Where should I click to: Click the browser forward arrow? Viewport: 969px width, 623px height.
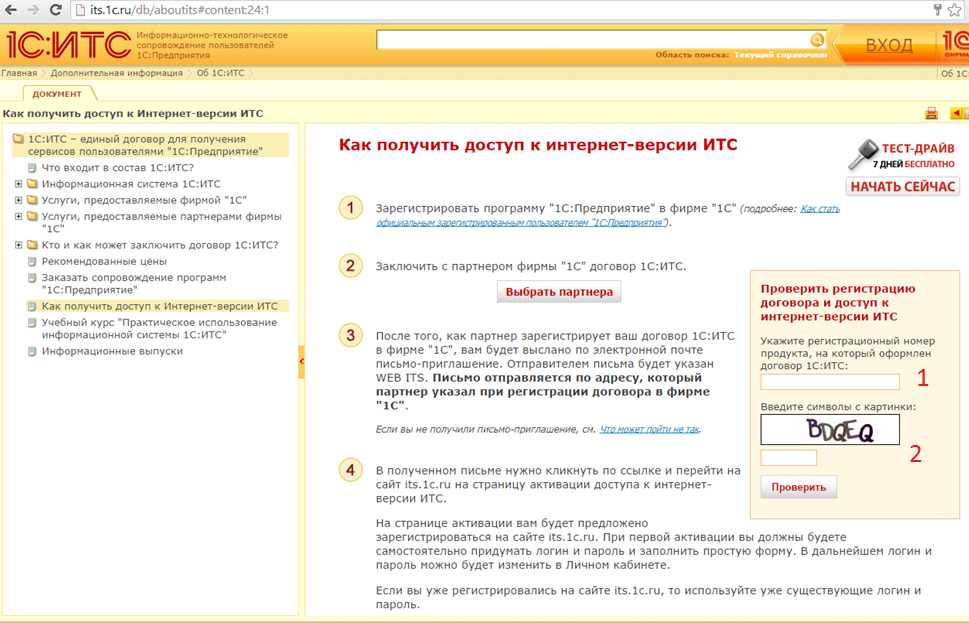tap(32, 10)
